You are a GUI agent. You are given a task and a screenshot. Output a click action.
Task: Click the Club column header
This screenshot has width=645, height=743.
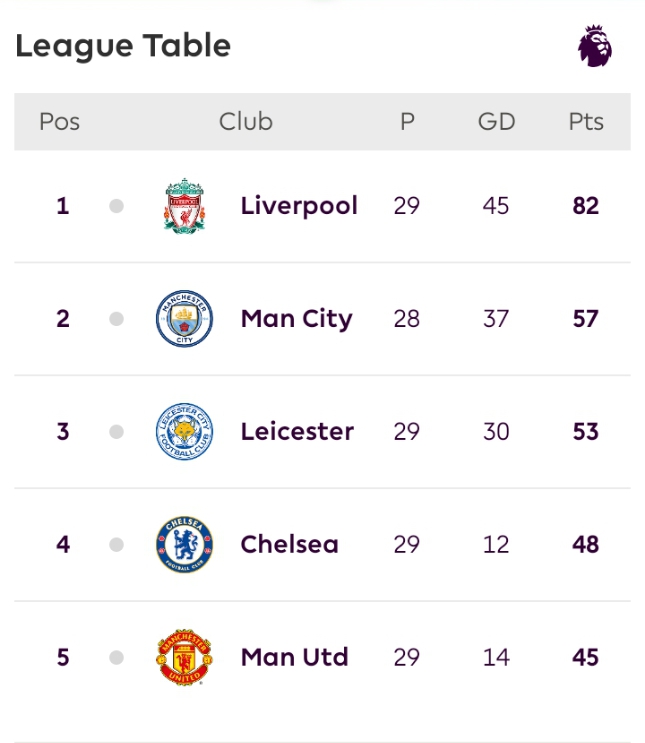tap(246, 122)
